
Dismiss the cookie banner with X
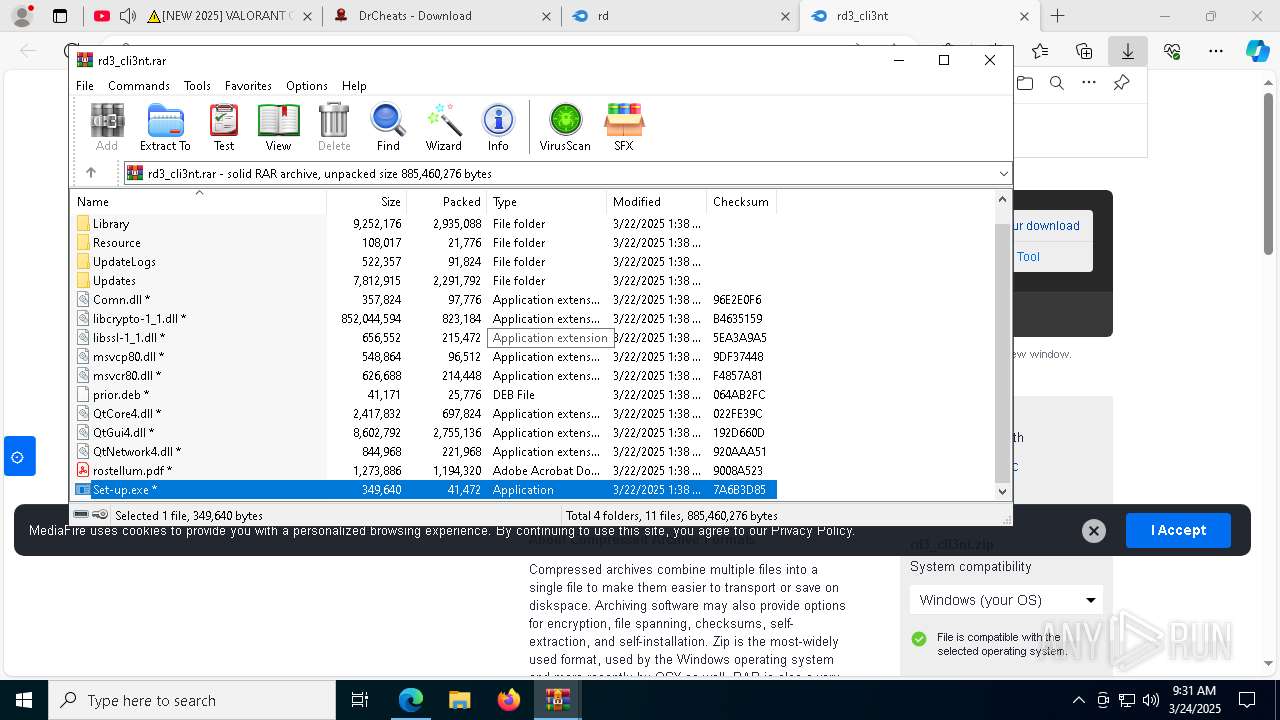coord(1094,531)
